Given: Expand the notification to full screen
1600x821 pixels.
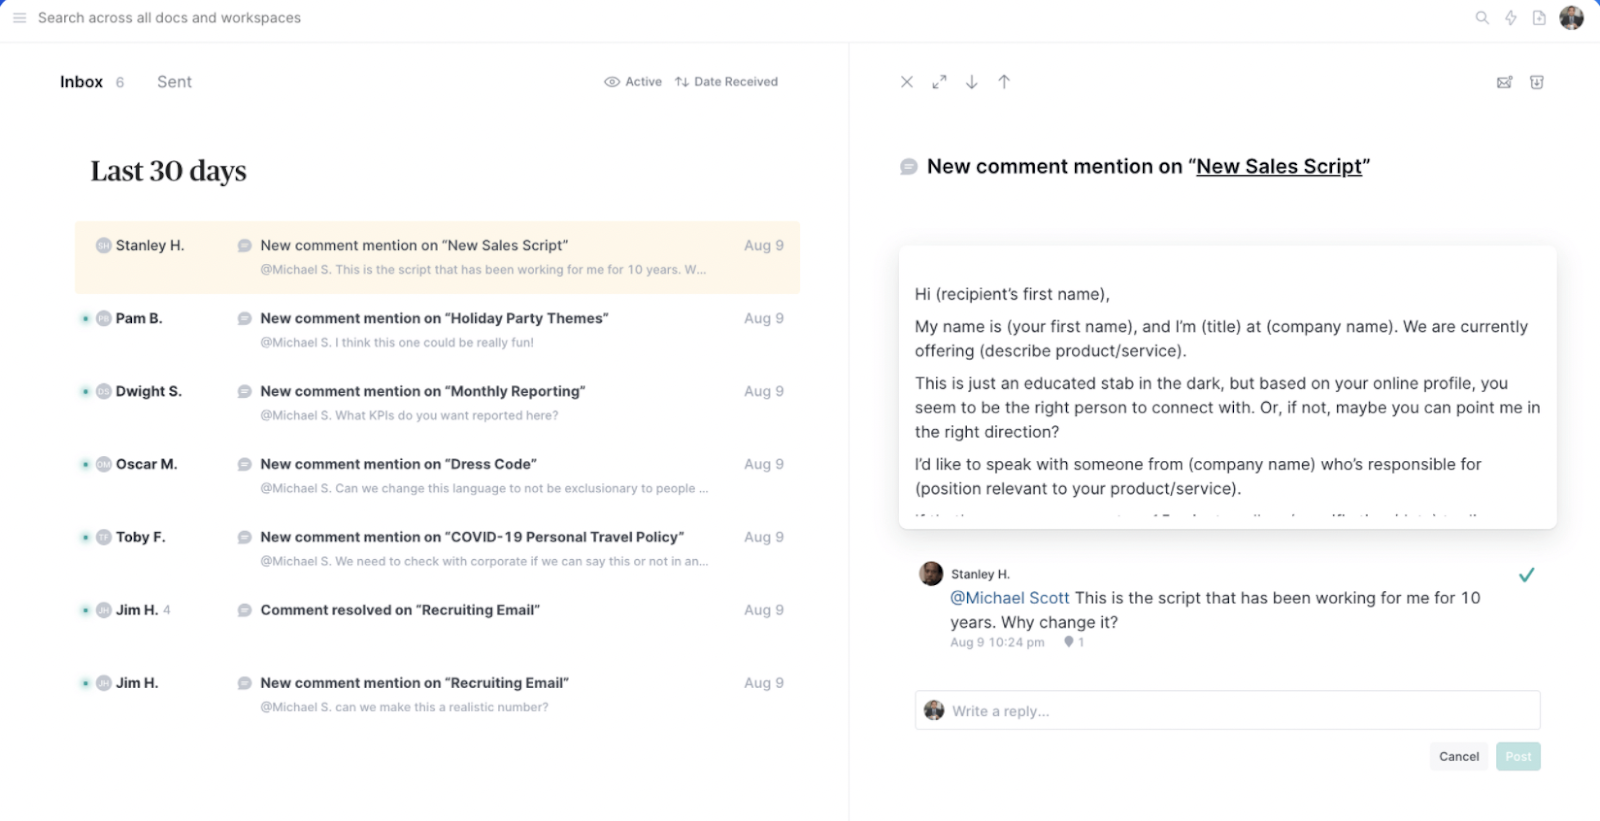Looking at the screenshot, I should tap(939, 82).
